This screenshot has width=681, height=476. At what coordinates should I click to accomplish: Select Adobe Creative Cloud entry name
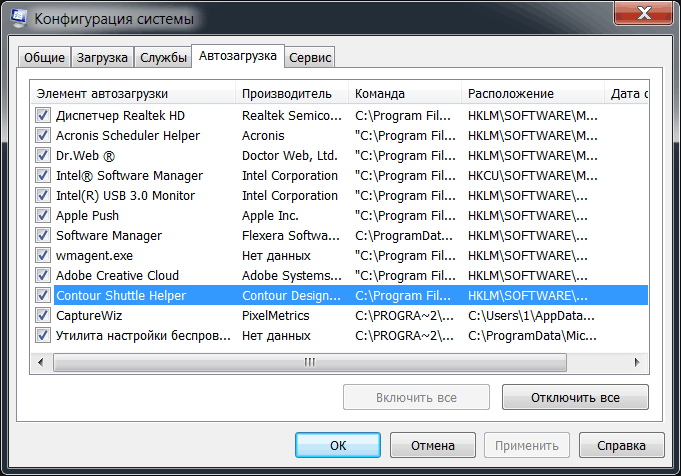(x=117, y=275)
